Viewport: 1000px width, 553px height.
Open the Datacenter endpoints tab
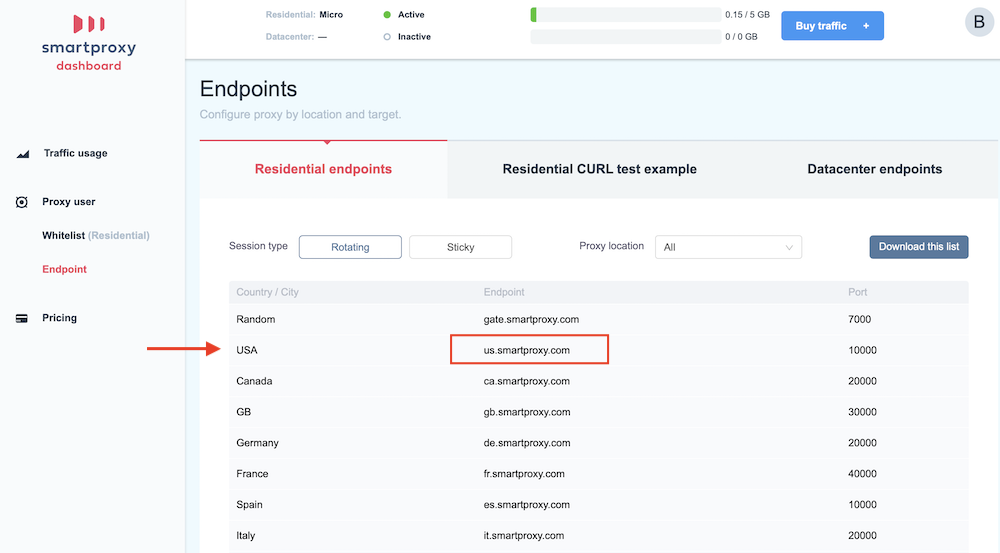coord(874,169)
